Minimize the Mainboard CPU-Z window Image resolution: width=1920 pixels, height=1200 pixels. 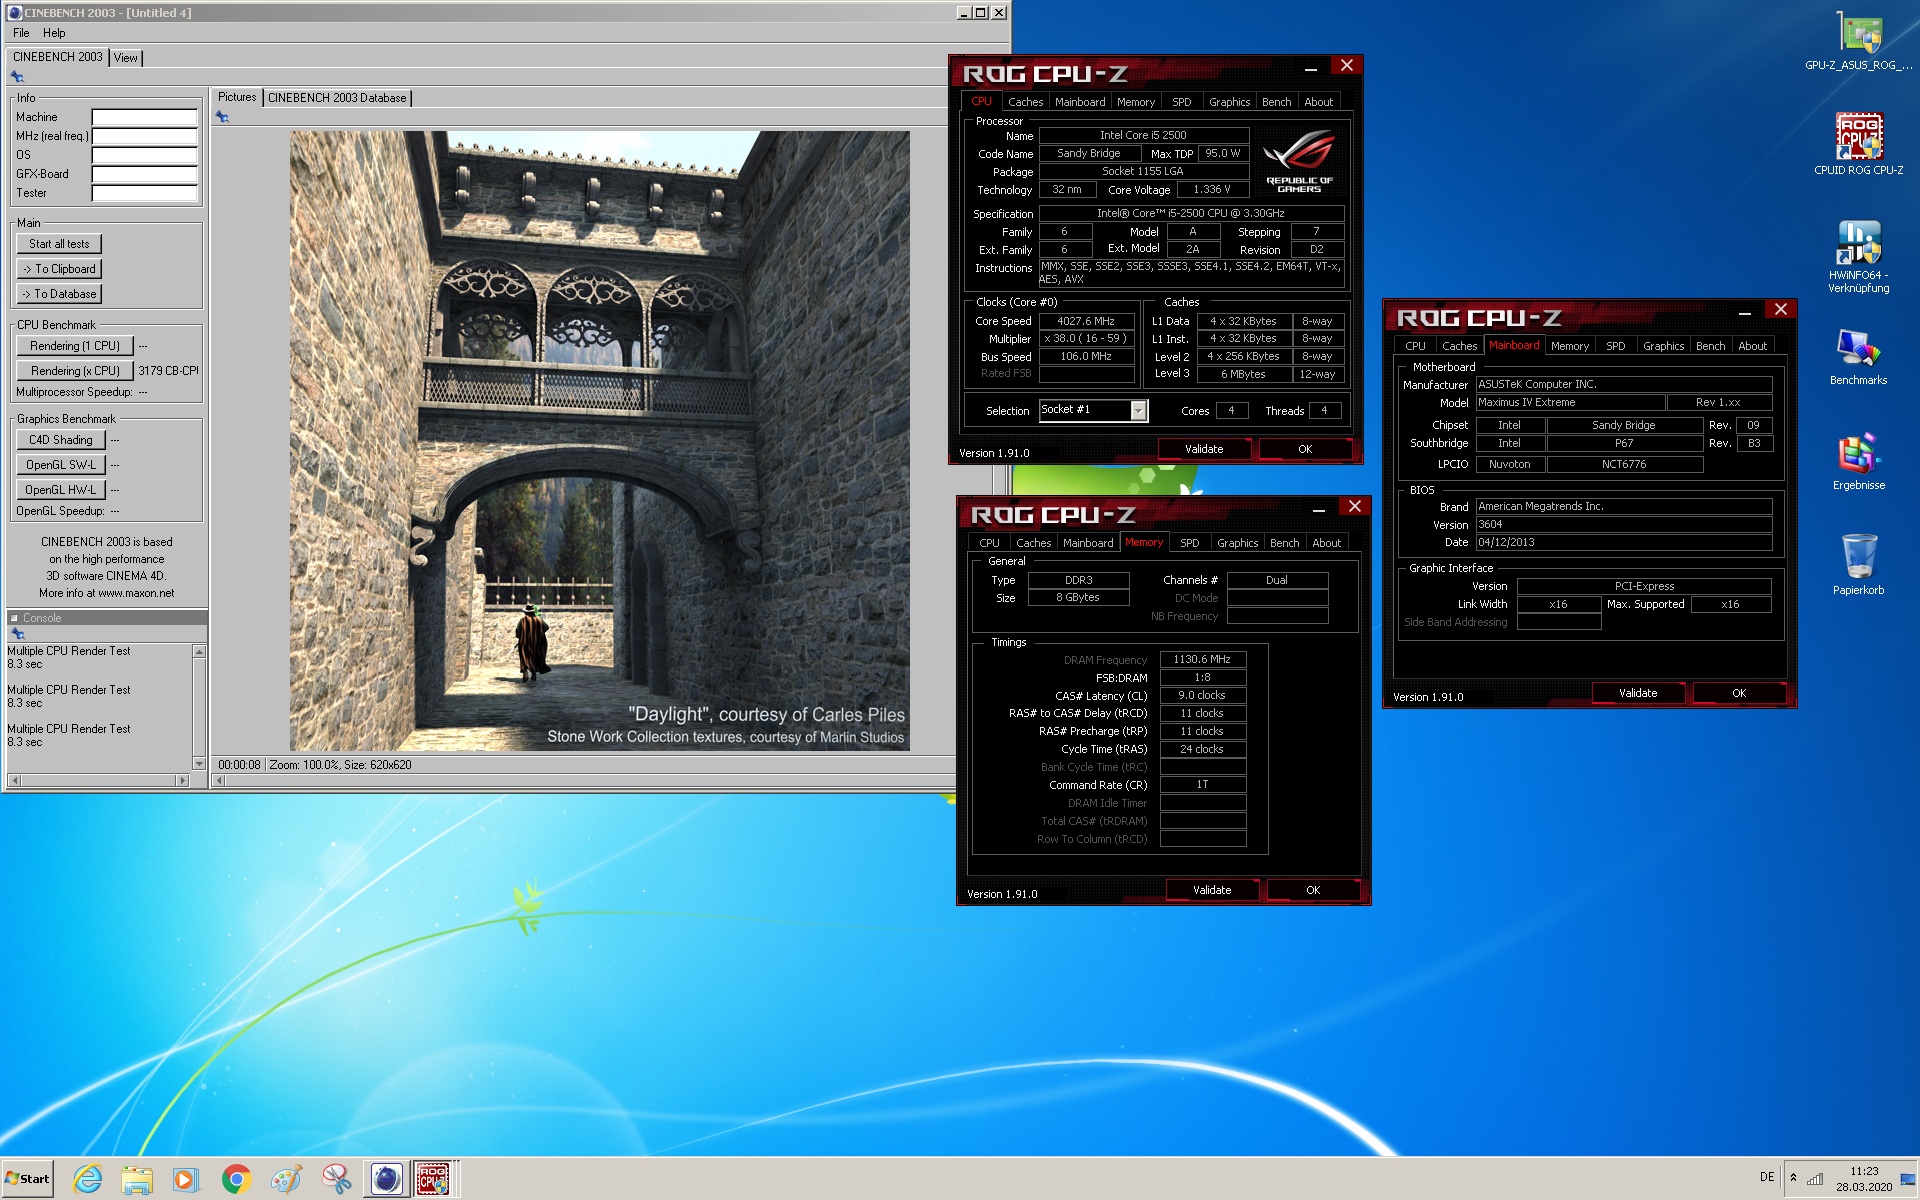1745,311
